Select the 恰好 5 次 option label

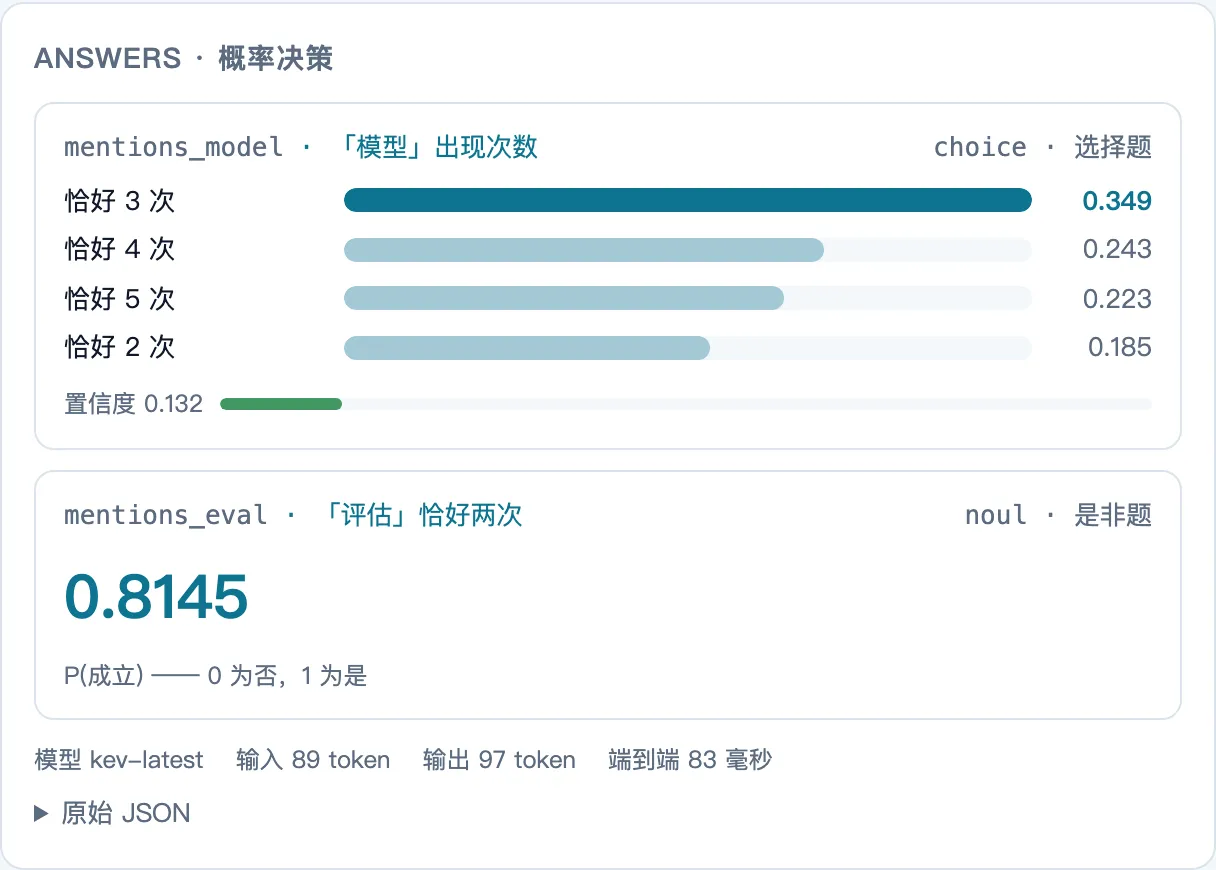[x=120, y=298]
